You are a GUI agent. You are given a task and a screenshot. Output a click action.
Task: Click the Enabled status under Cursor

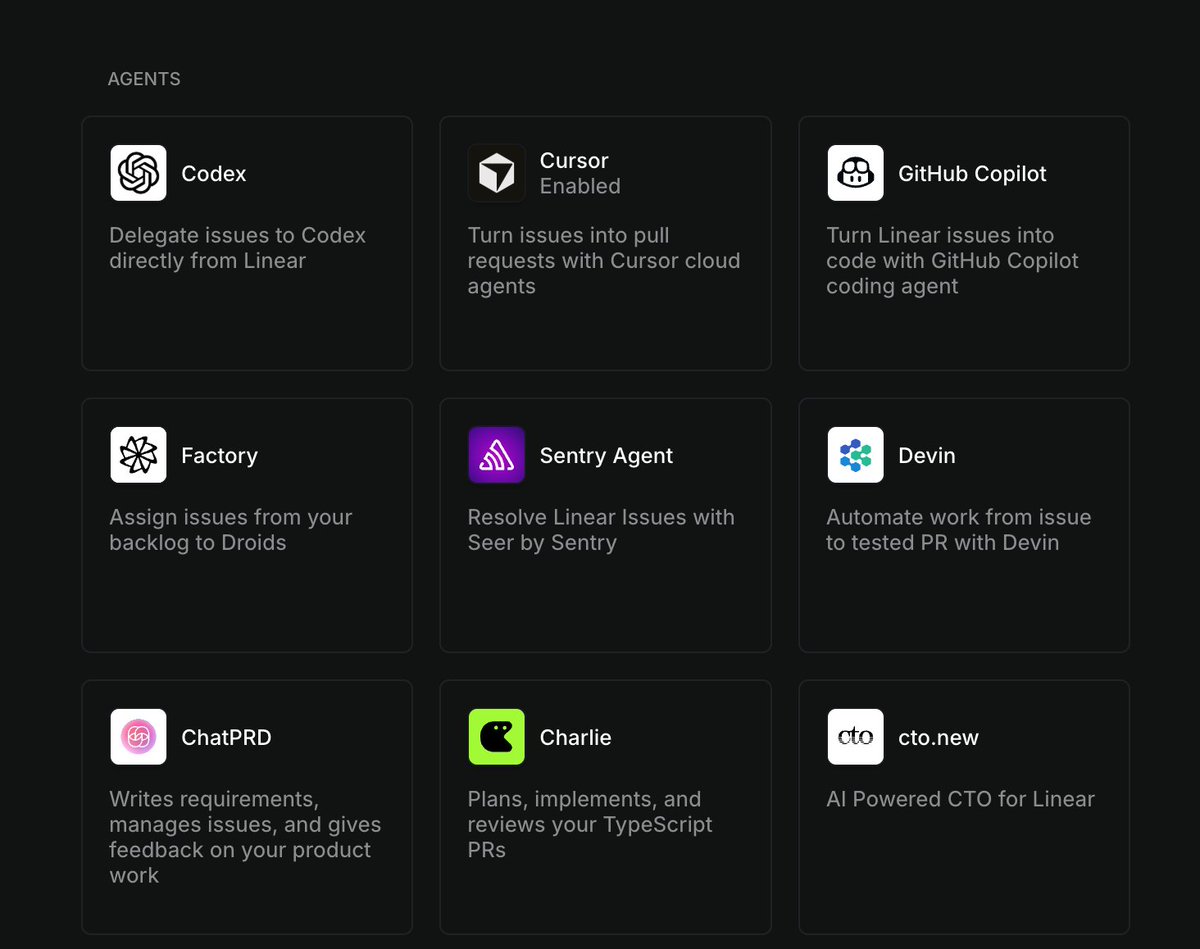pyautogui.click(x=580, y=186)
